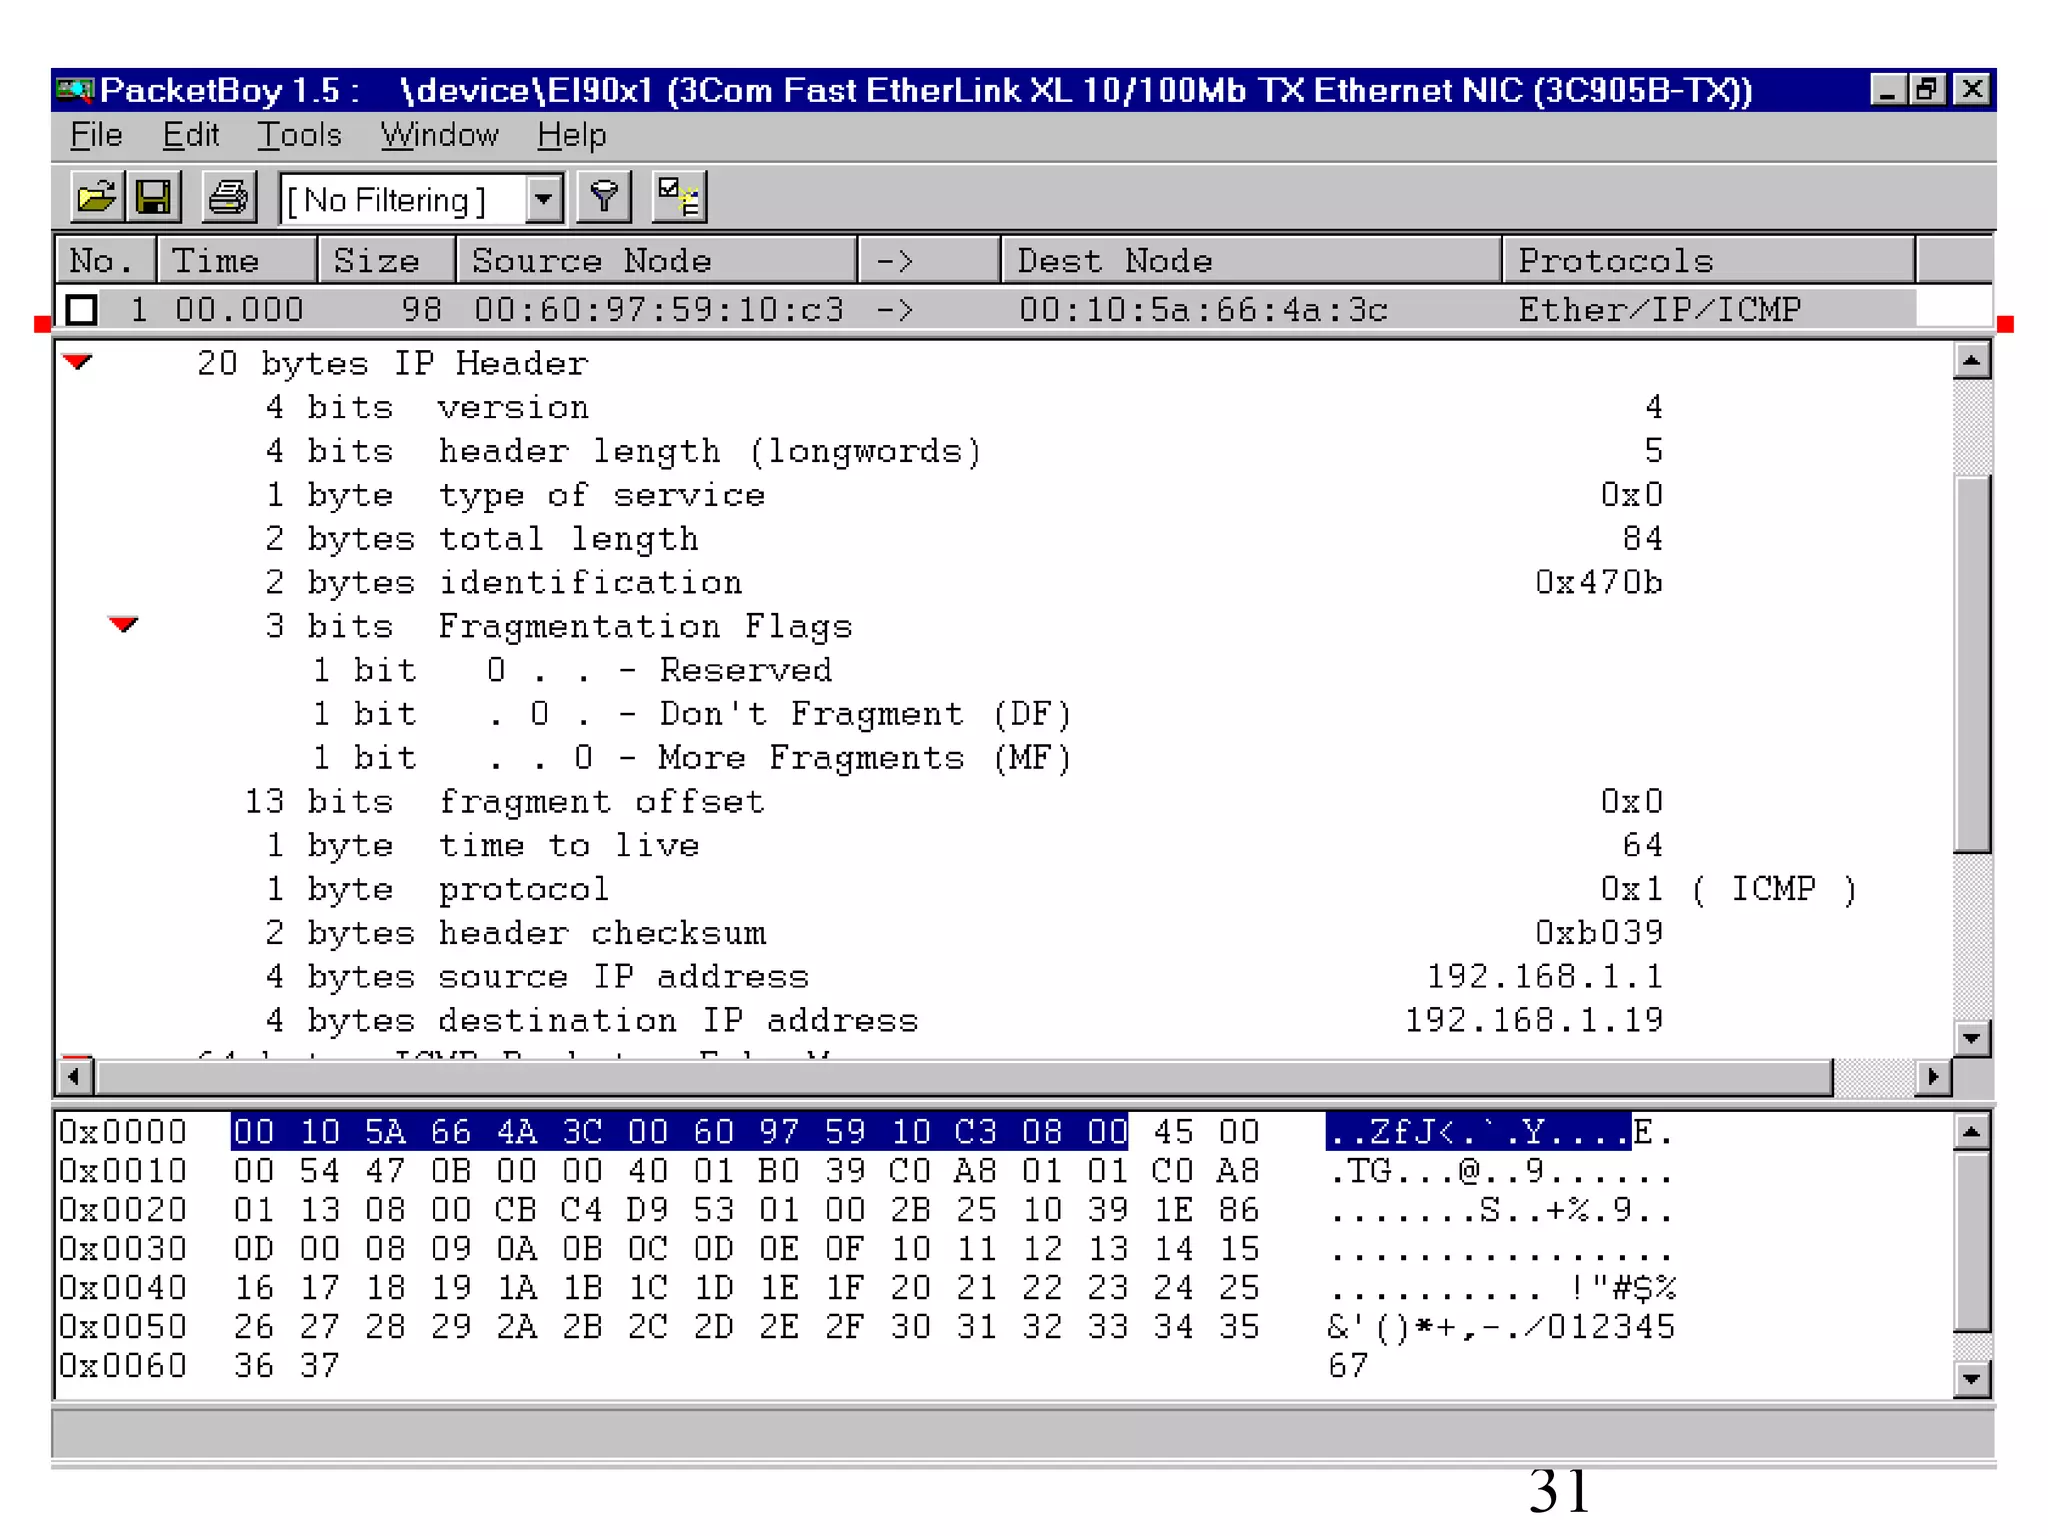Collapse the 20 bytes IP Header section
The height and width of the screenshot is (1536, 2048).
77,362
